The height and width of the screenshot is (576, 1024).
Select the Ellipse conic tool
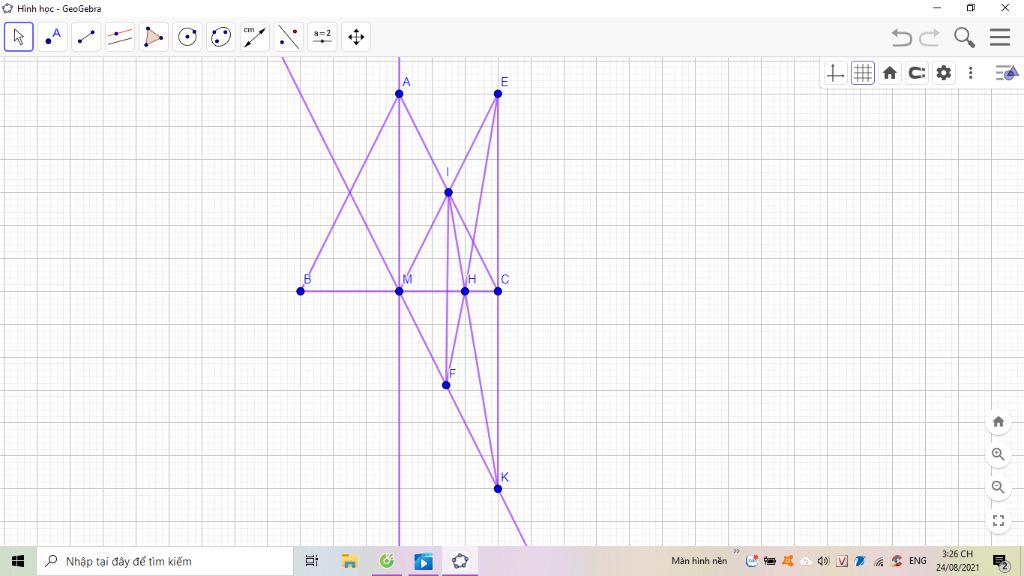tap(221, 37)
